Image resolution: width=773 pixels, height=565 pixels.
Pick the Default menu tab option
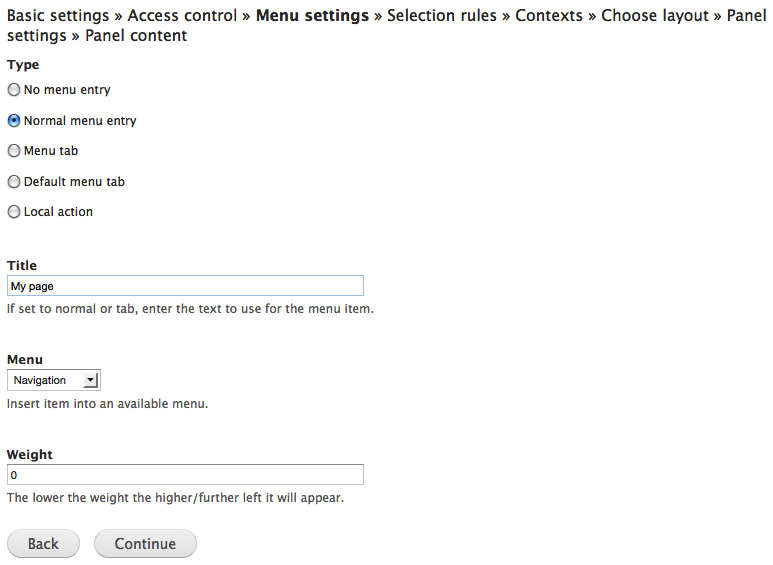(x=14, y=182)
